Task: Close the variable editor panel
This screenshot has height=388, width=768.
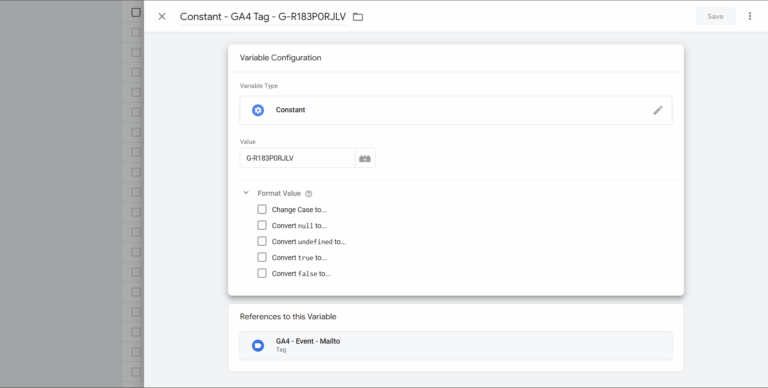Action: [162, 17]
